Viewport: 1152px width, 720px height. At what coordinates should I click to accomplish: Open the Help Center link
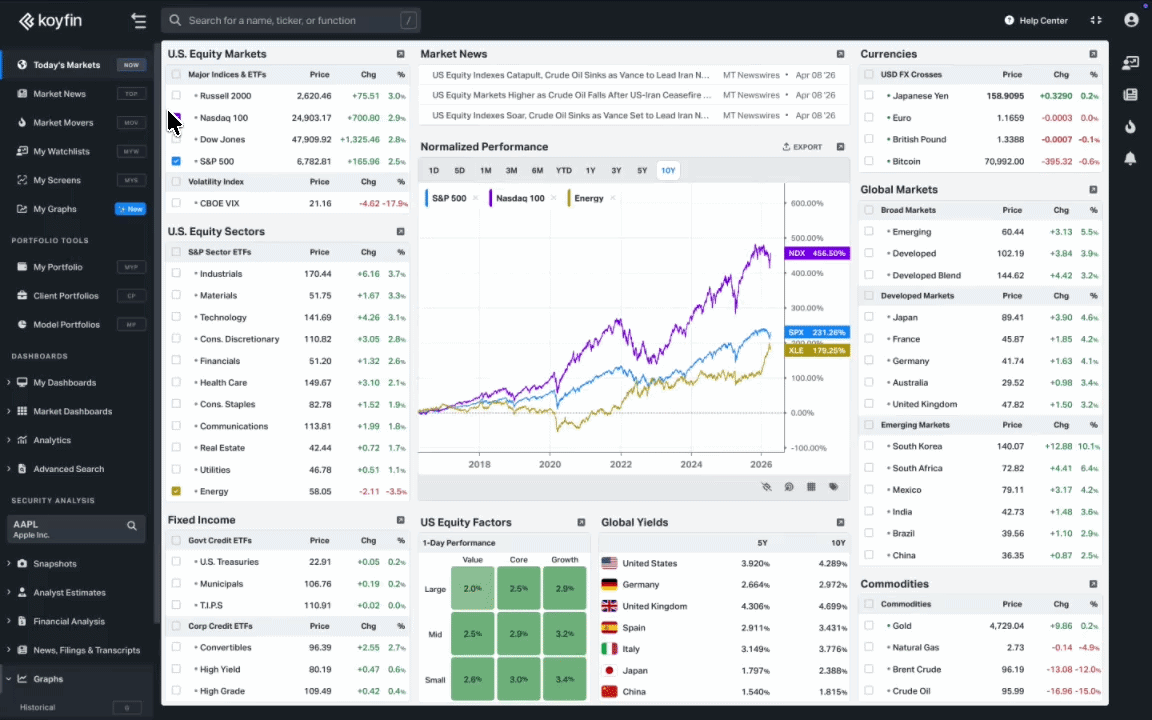(1036, 20)
